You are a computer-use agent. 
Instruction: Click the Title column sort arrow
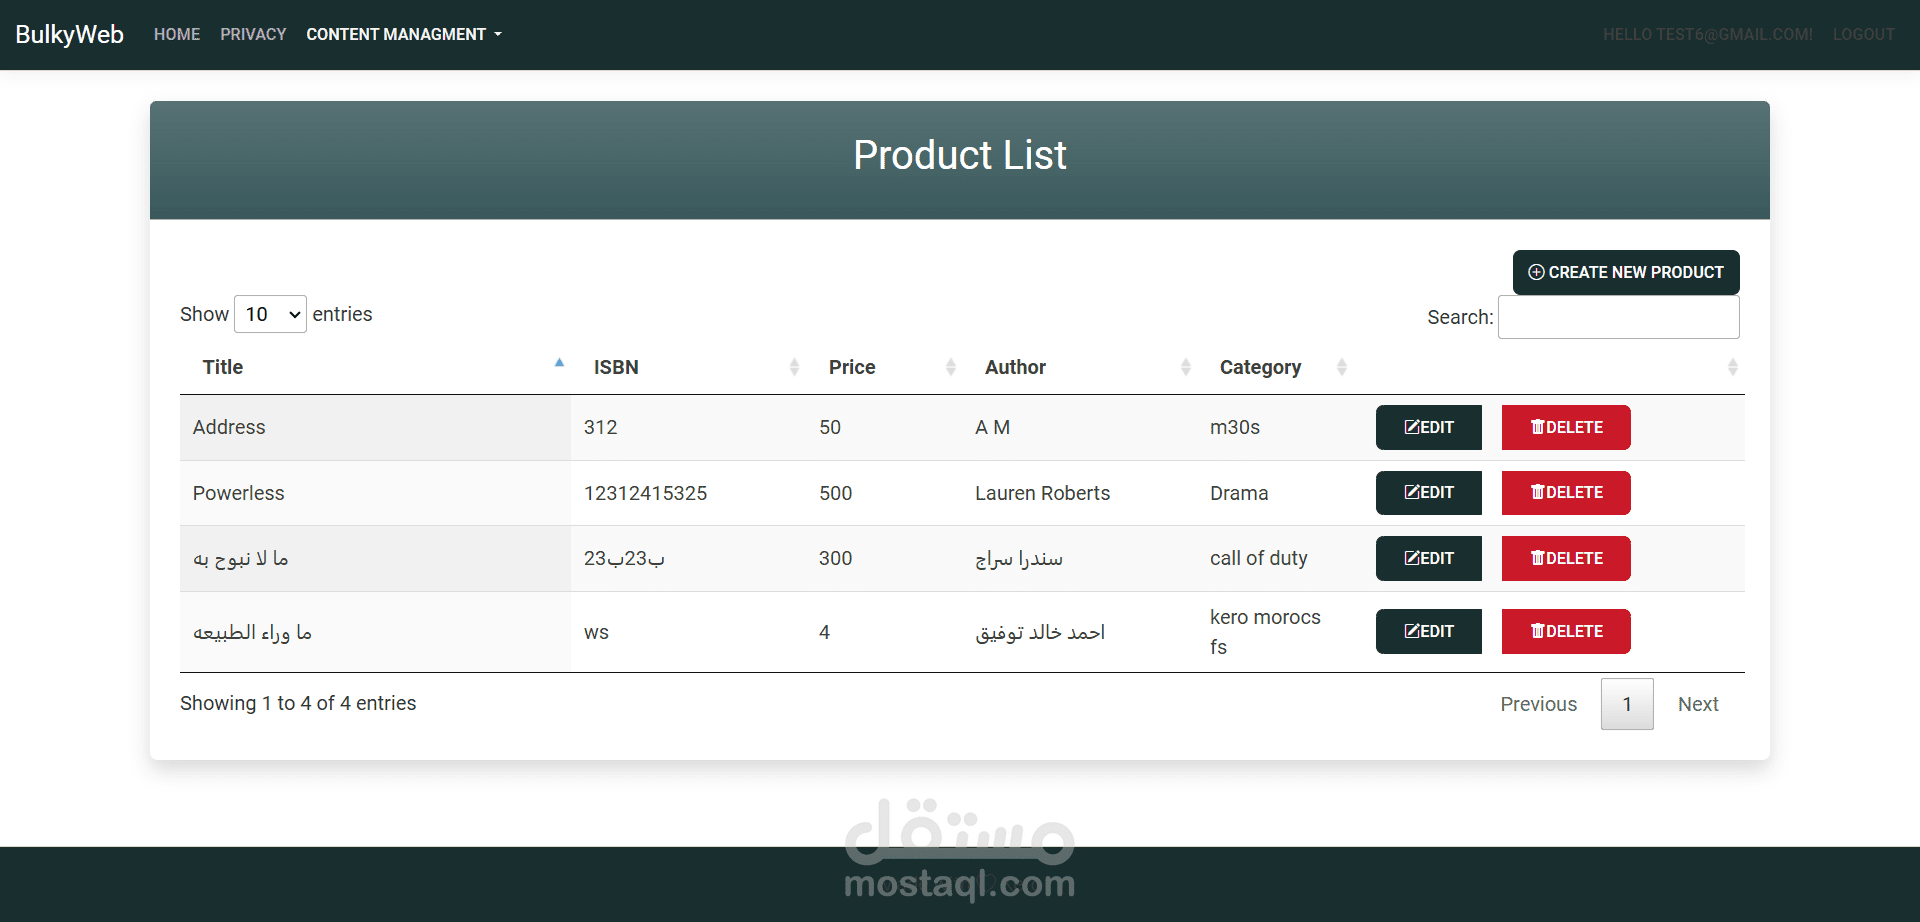559,363
